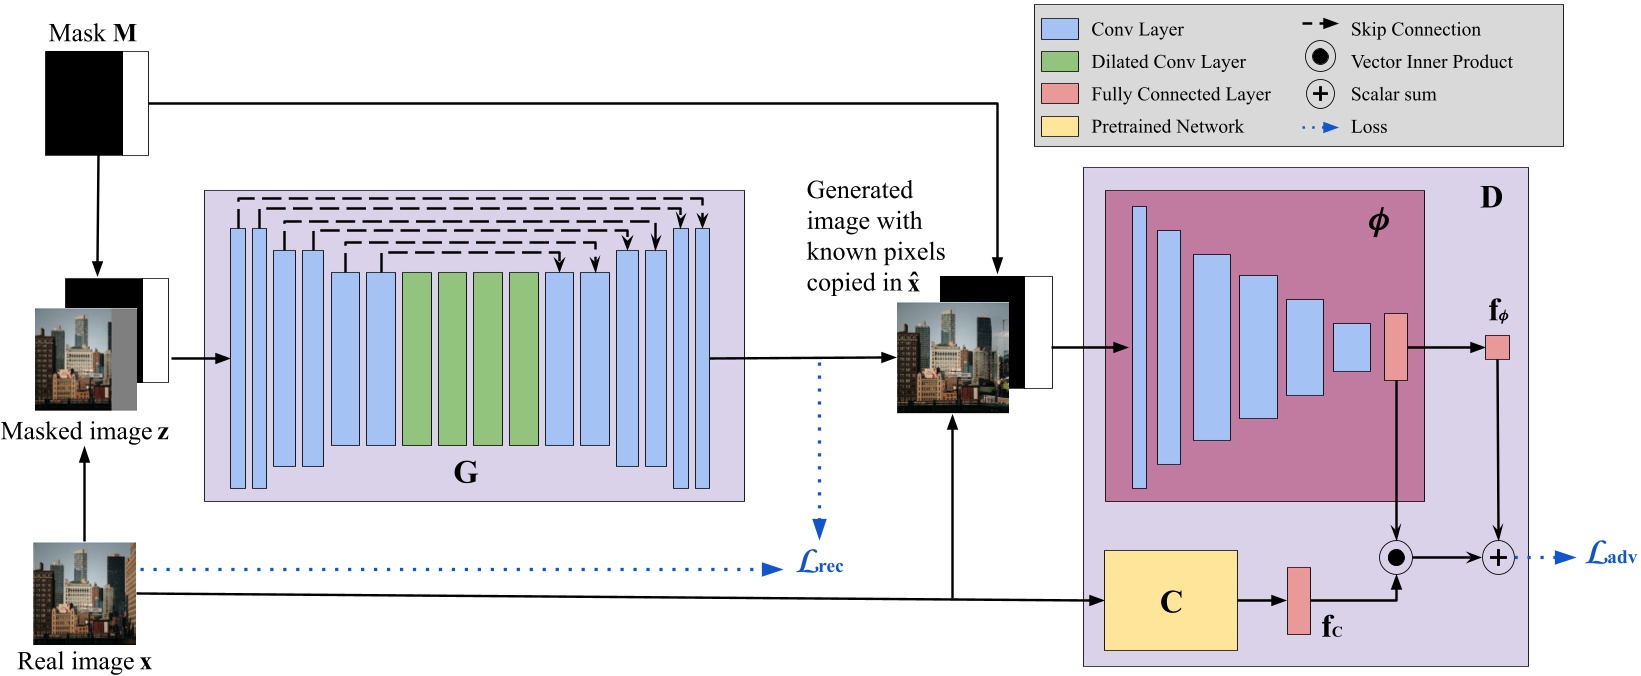1641x676 pixels.
Task: Click the Vector Inner Product icon in the legend
Action: click(x=1320, y=57)
